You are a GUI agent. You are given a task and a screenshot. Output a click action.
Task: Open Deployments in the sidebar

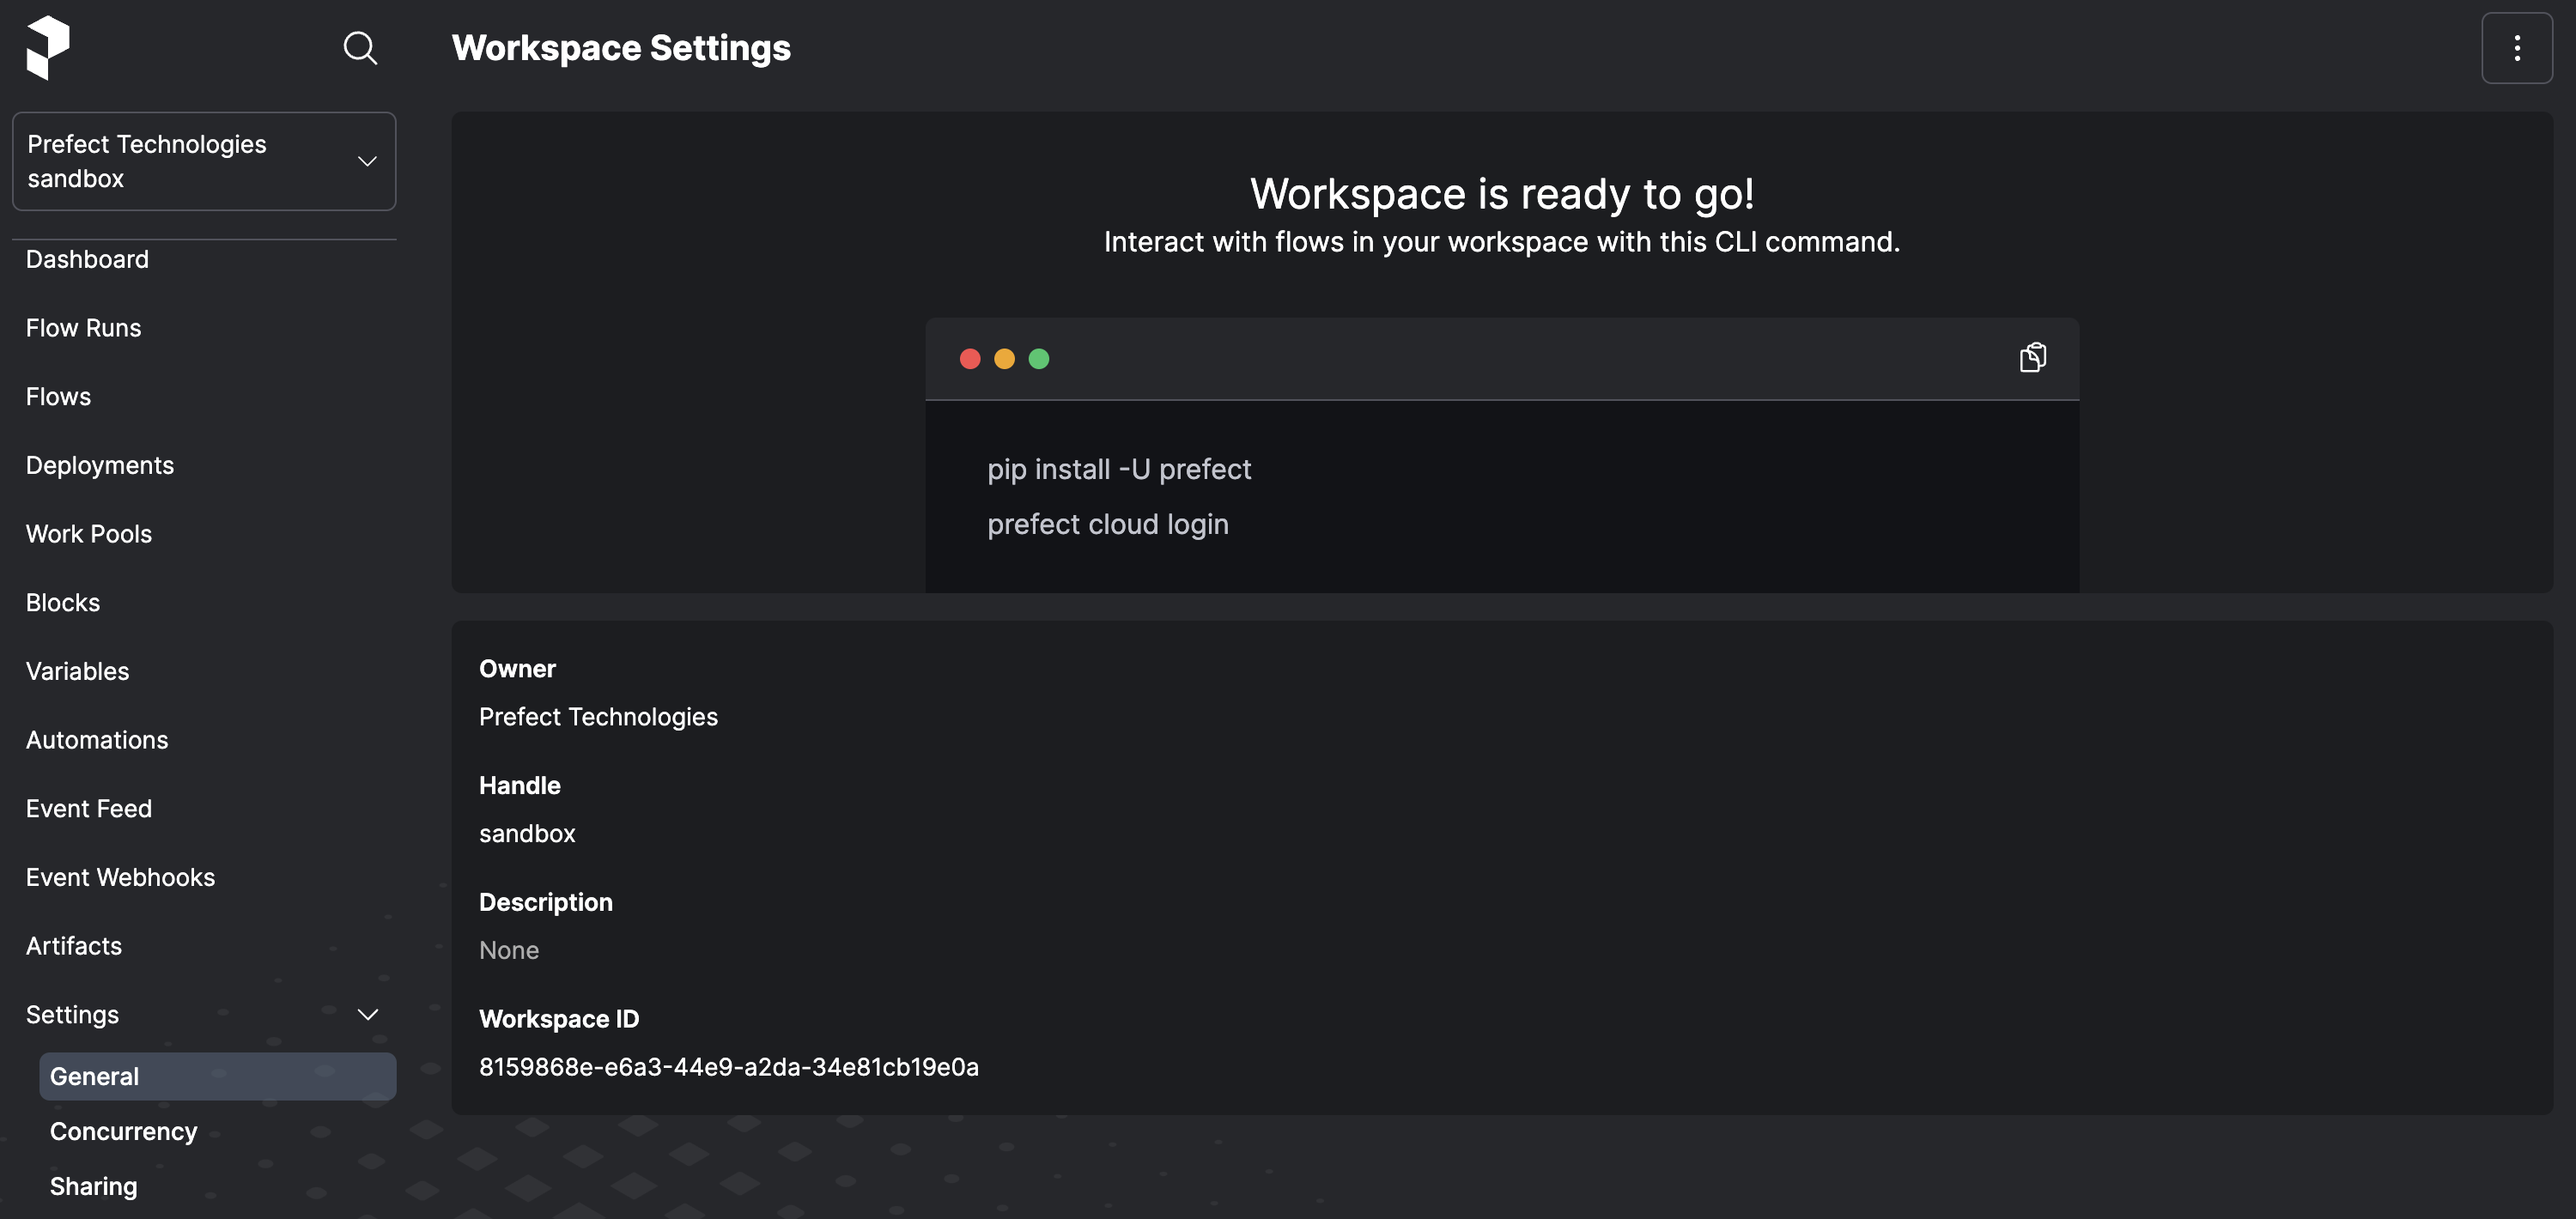tap(100, 465)
